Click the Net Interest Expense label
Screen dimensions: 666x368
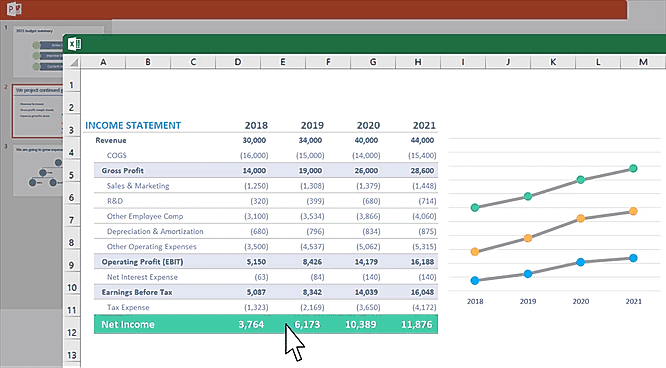click(x=142, y=277)
